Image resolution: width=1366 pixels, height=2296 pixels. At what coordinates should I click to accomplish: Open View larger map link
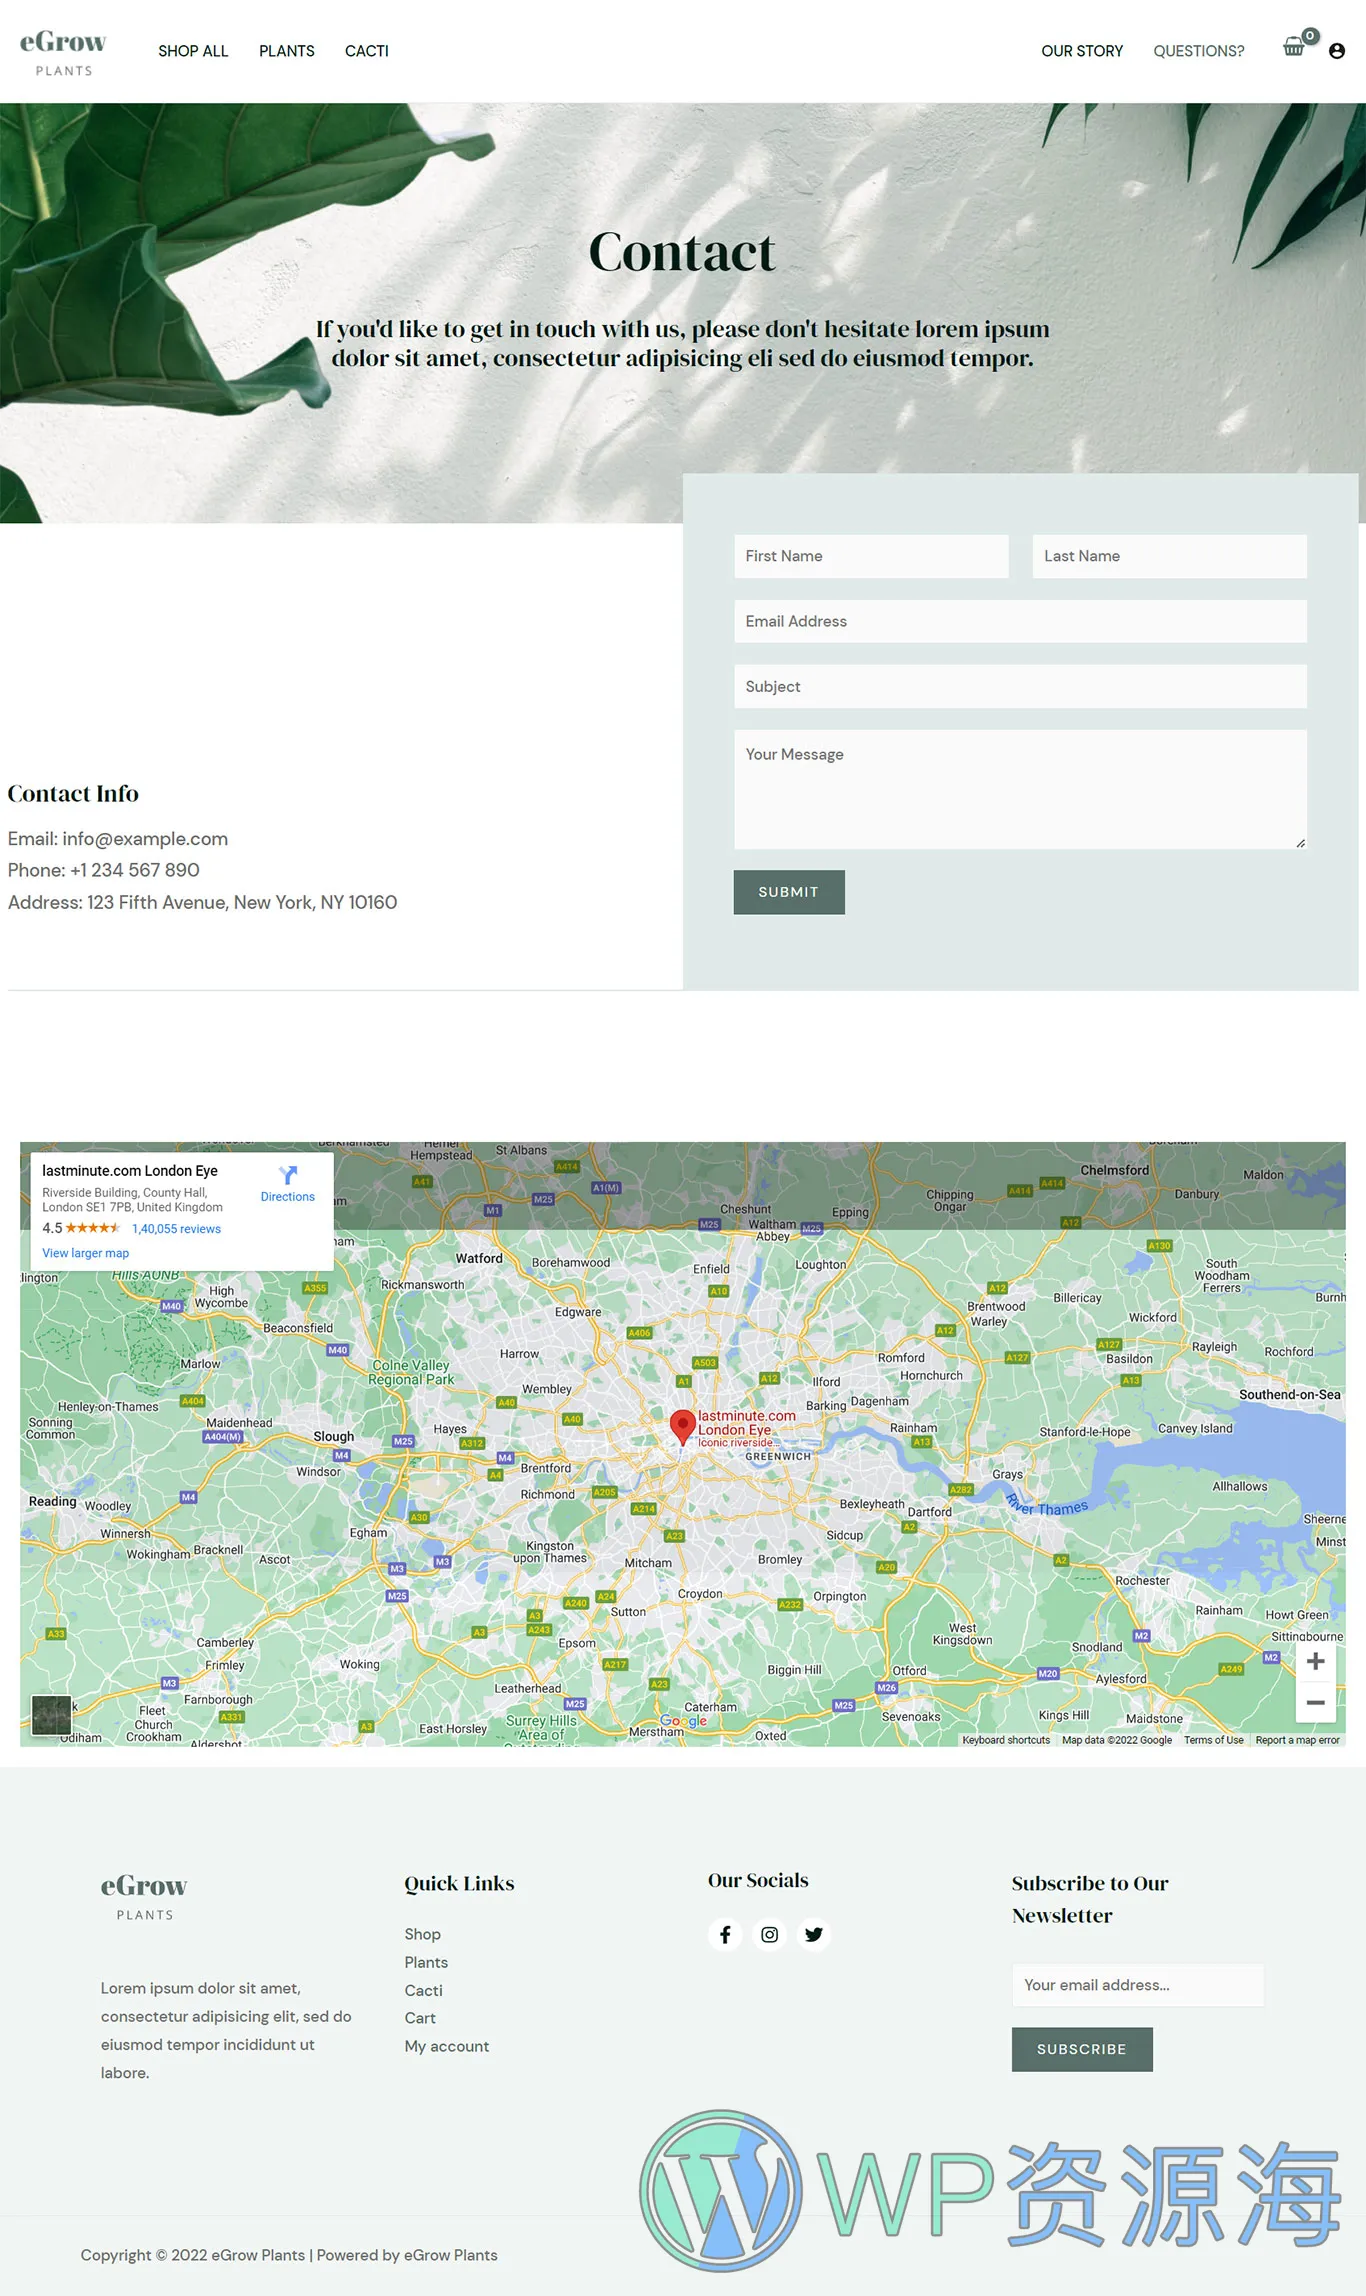pos(85,1253)
